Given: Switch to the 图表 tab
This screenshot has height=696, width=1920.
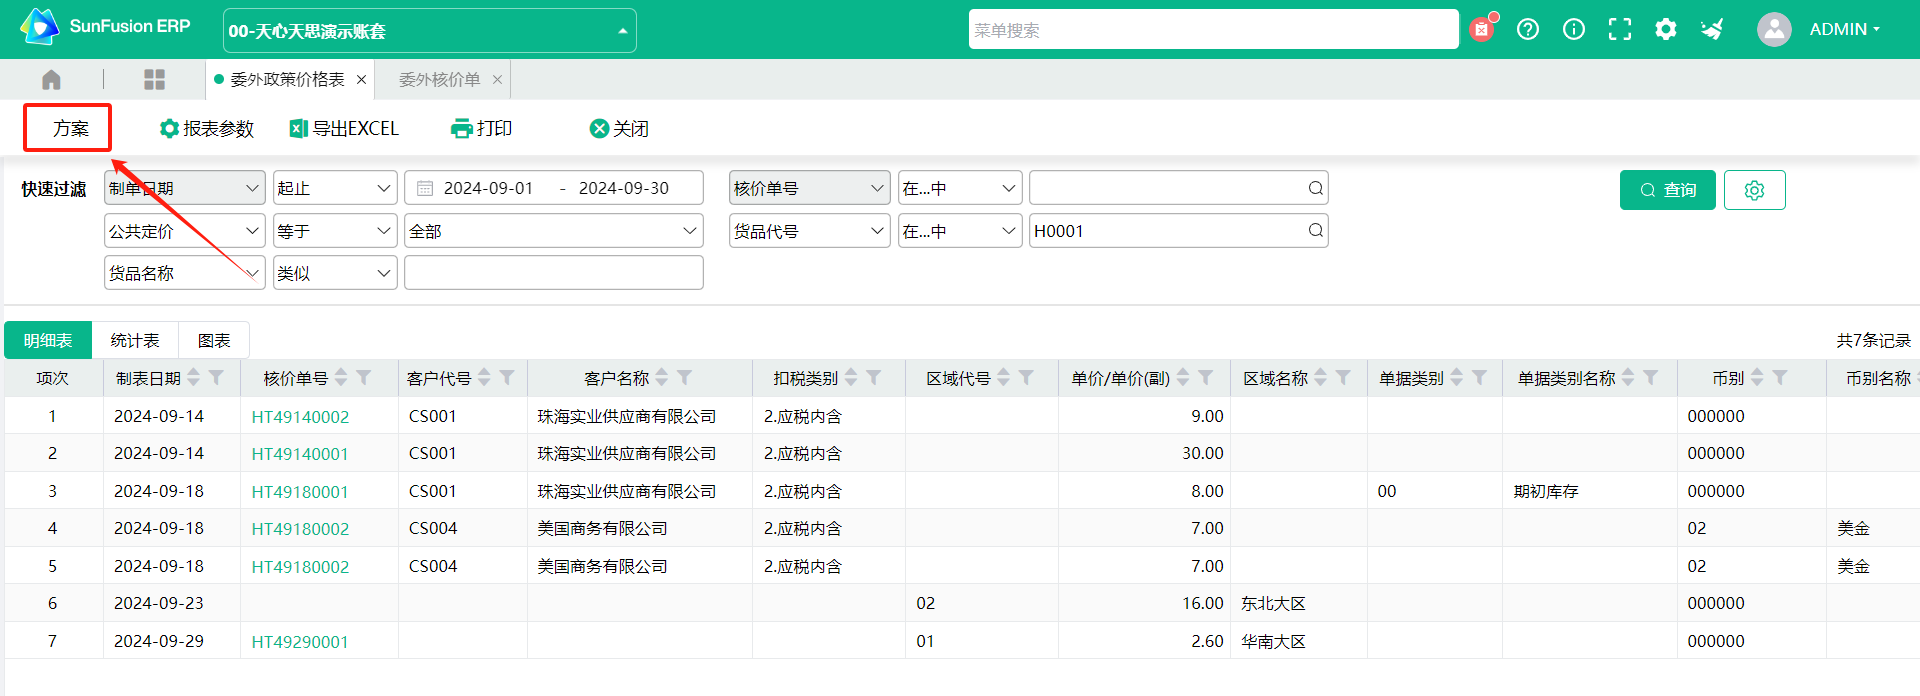Looking at the screenshot, I should tap(214, 340).
